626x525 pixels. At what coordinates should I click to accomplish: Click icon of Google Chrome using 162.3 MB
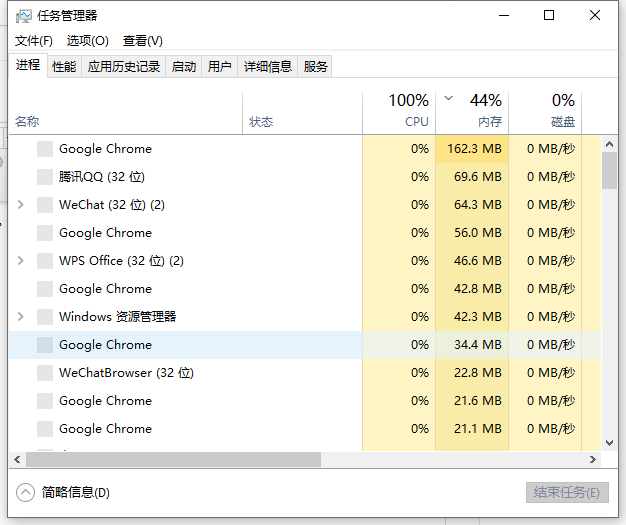coord(44,149)
